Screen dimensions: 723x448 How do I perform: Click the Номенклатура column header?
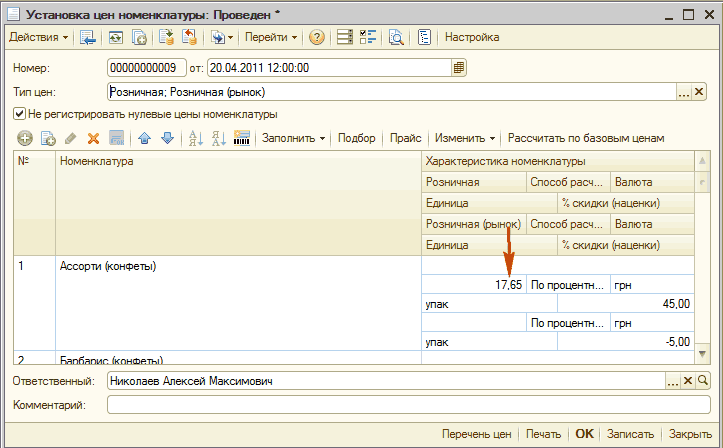click(x=238, y=203)
